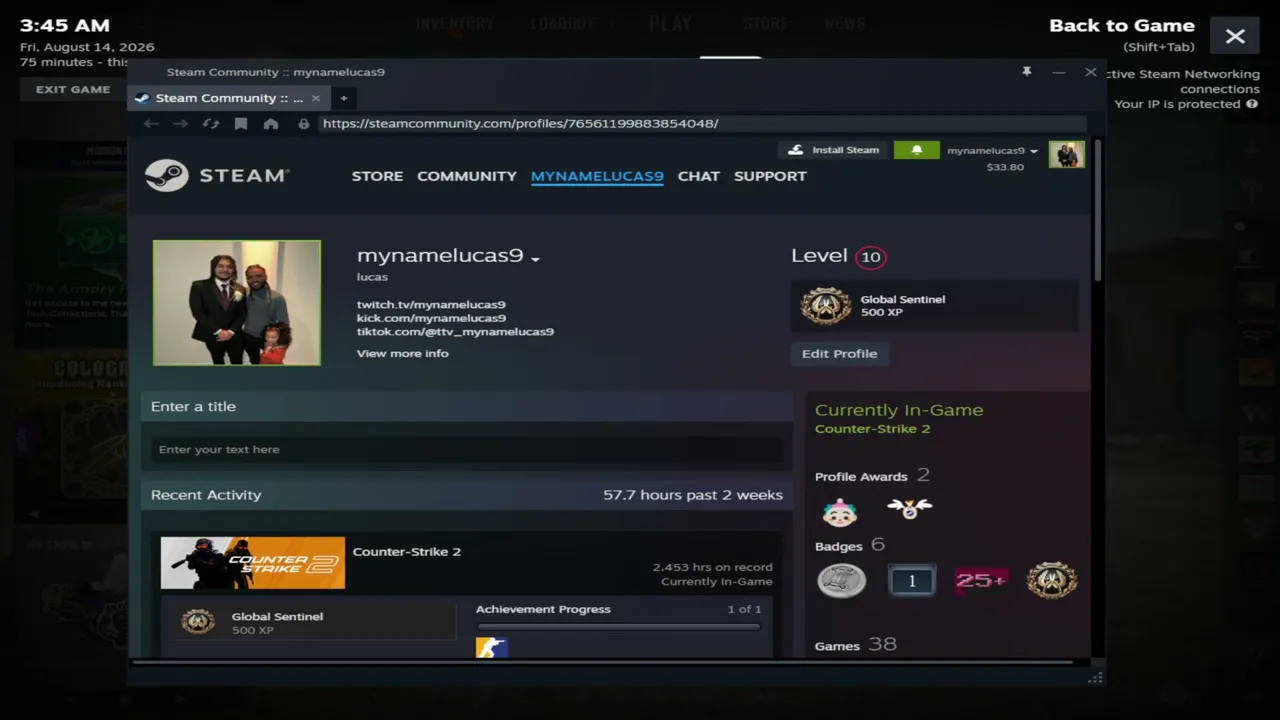Open the COMMUNITY menu

467,176
